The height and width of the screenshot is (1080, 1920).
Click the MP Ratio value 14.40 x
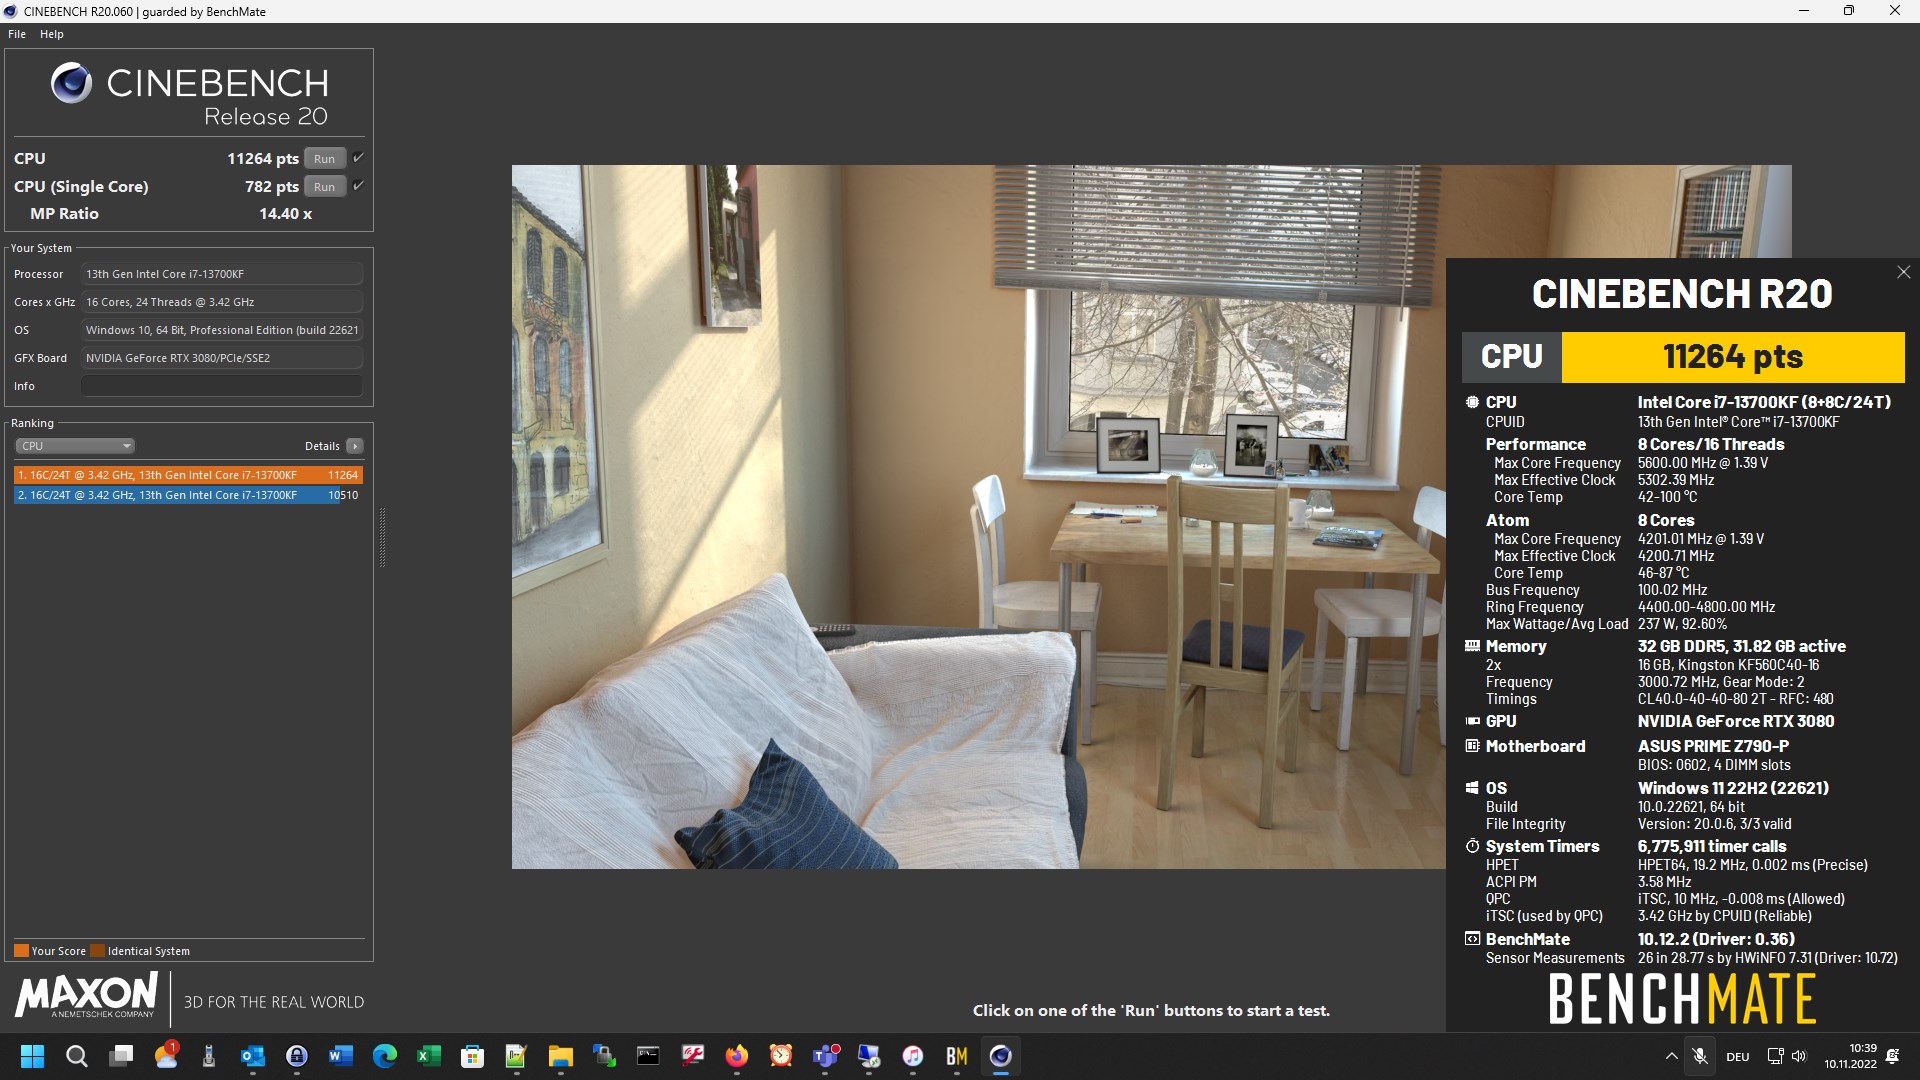pyautogui.click(x=286, y=214)
